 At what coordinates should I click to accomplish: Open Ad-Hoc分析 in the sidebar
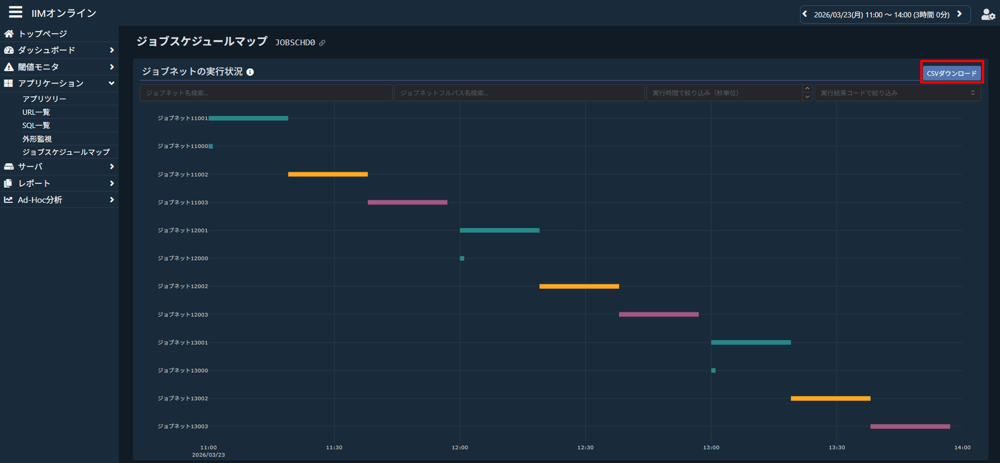[x=40, y=200]
